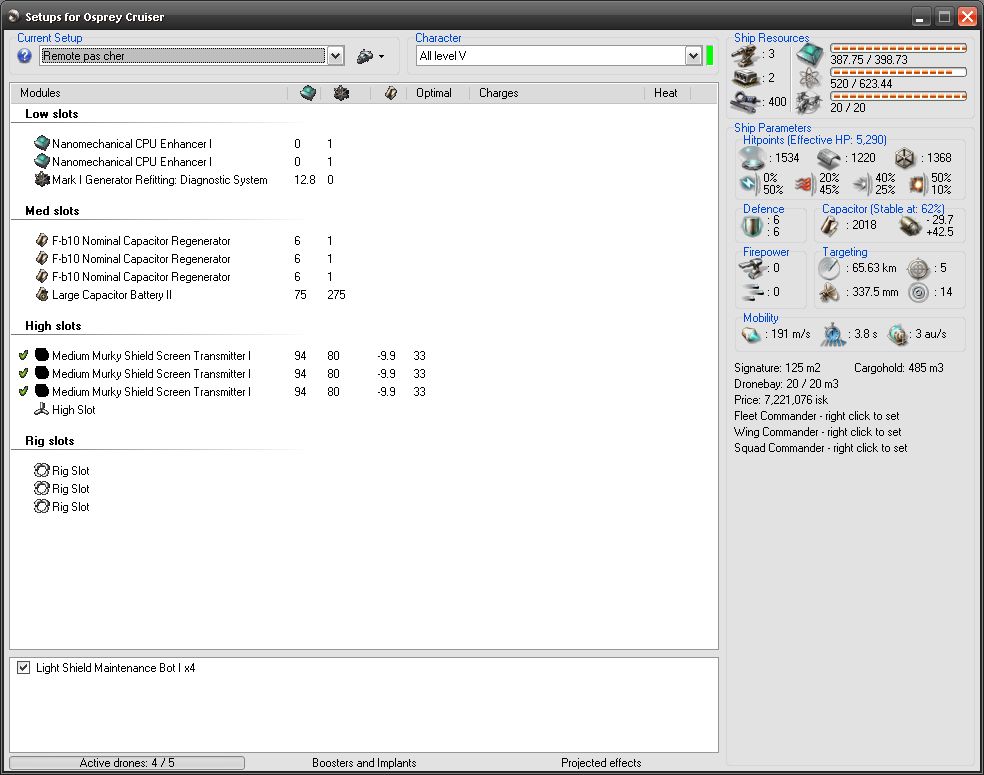Click the drone bandwidth icon by 20 / 20

point(810,102)
